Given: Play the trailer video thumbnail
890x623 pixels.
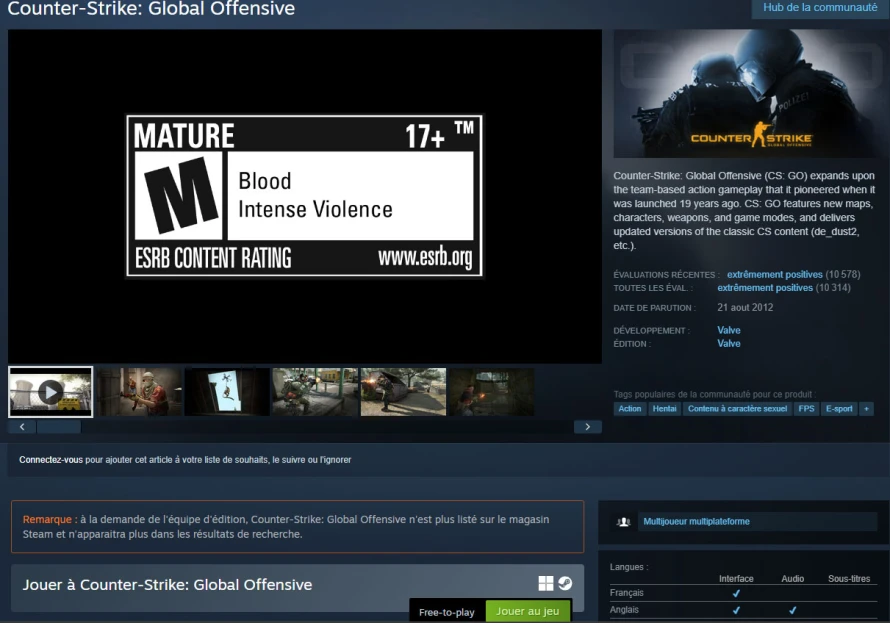Looking at the screenshot, I should click(51, 392).
